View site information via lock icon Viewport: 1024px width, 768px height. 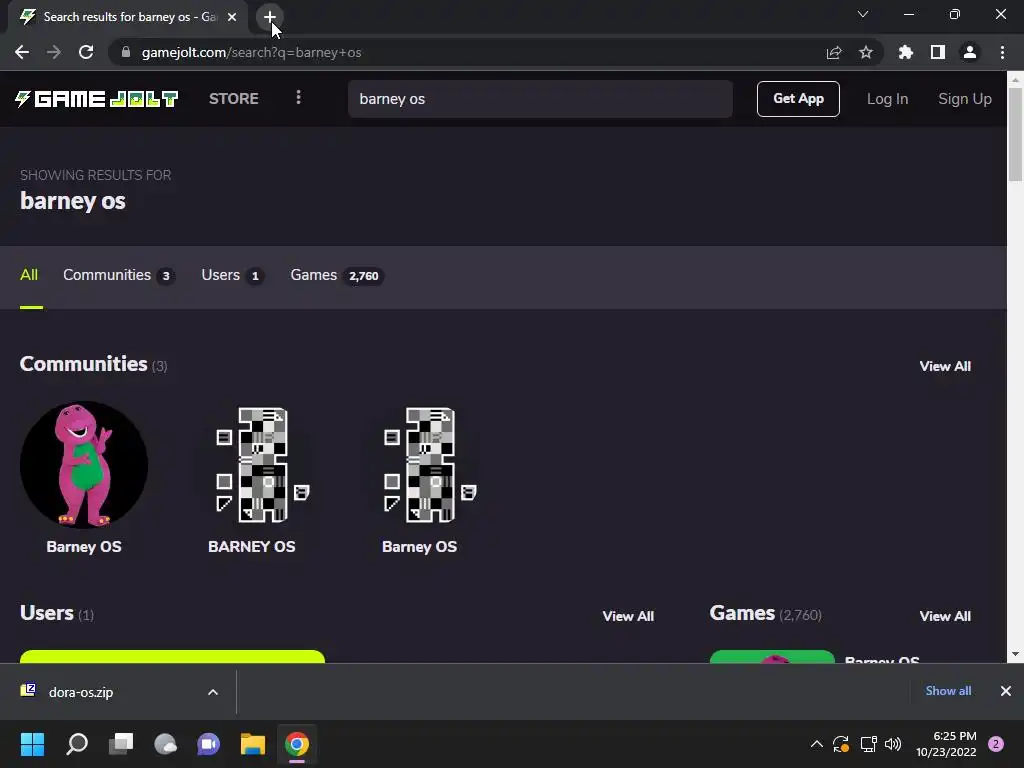(126, 52)
